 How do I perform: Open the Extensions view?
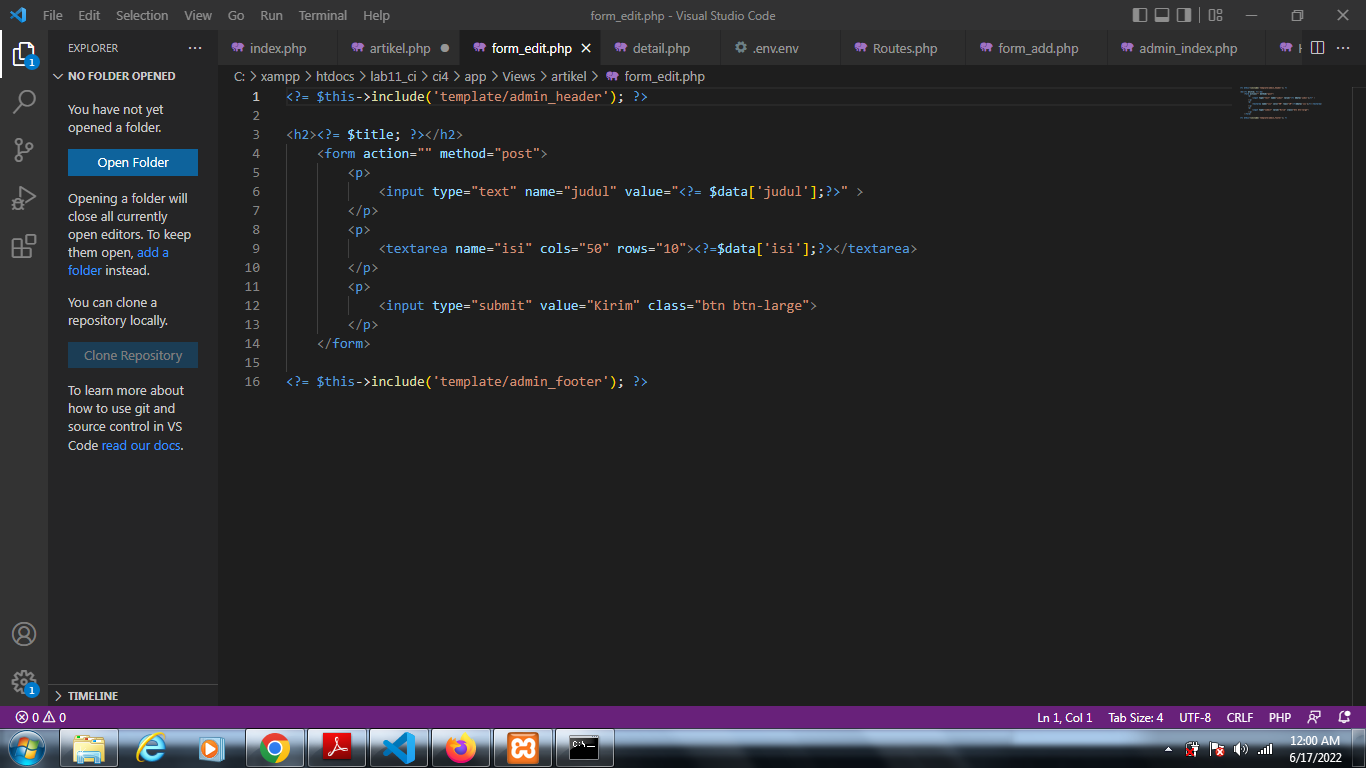24,244
